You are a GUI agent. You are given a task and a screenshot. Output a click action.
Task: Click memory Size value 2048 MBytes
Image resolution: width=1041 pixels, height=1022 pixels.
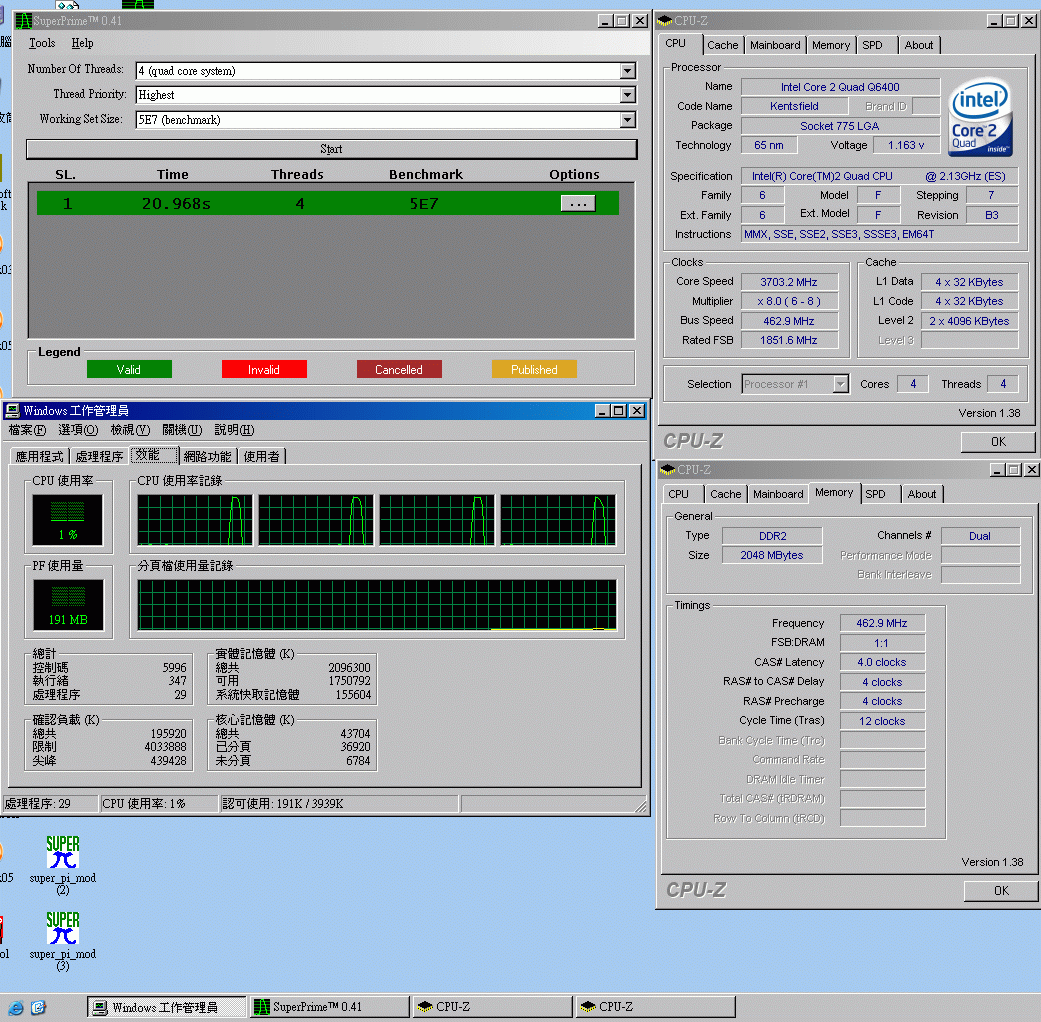click(771, 555)
